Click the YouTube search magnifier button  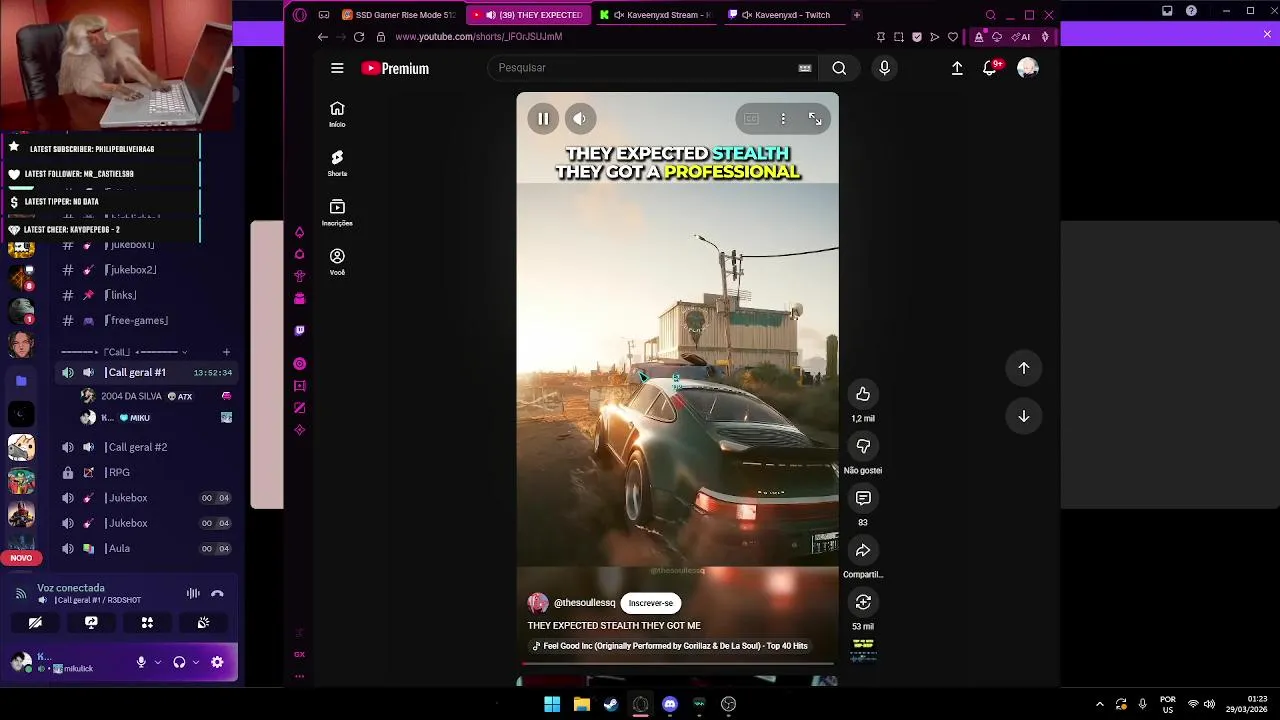click(839, 68)
